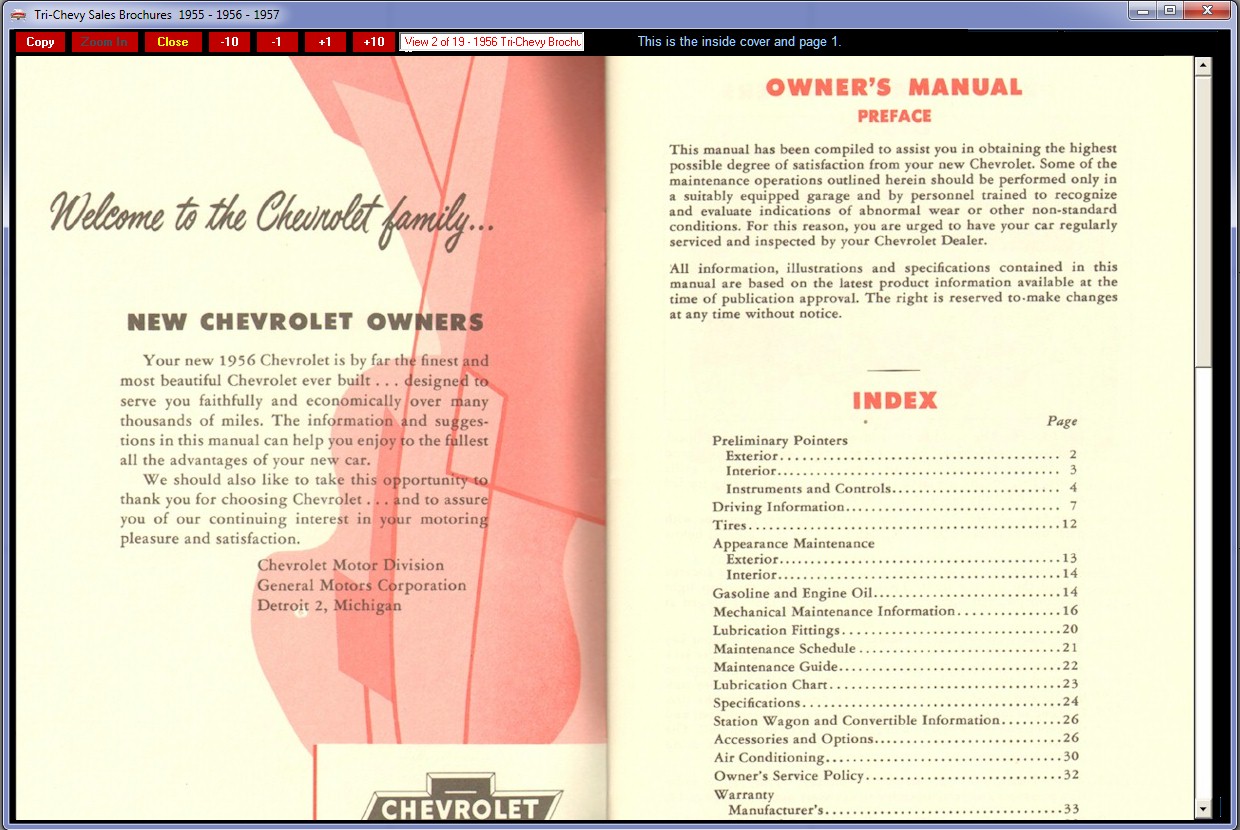The width and height of the screenshot is (1240, 830).
Task: Minimize the Tri-Chevy Sales Brochures window
Action: coord(1142,11)
